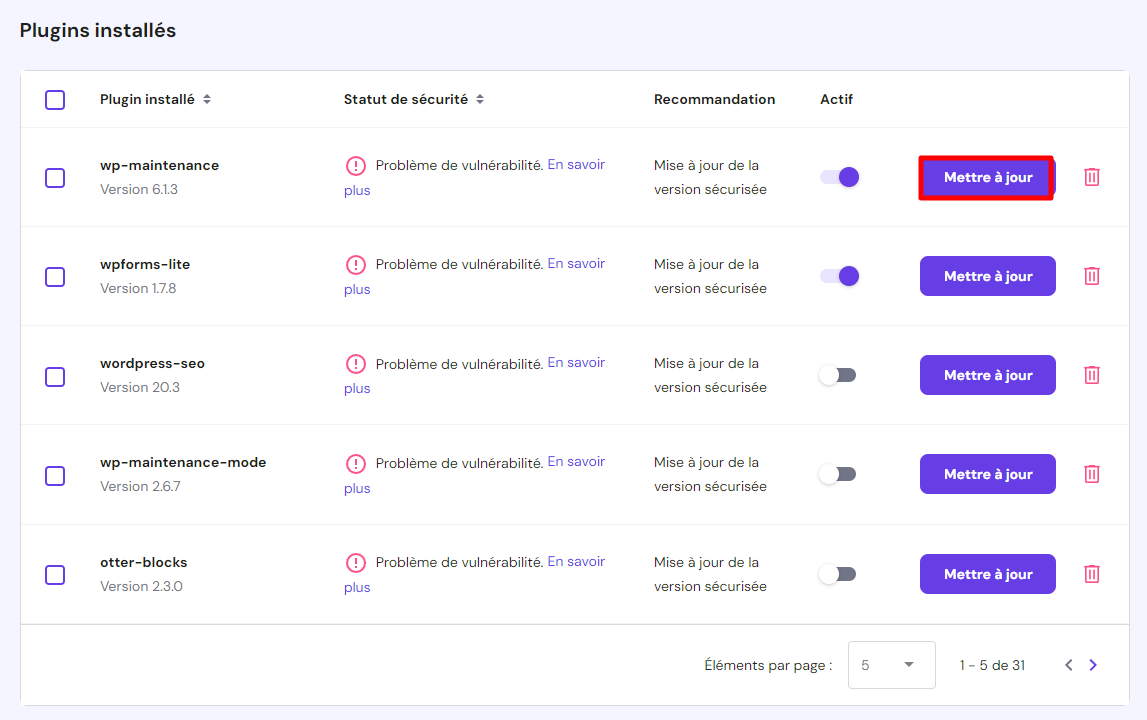Select all plugins with the header checkbox
The height and width of the screenshot is (720, 1147).
55,99
